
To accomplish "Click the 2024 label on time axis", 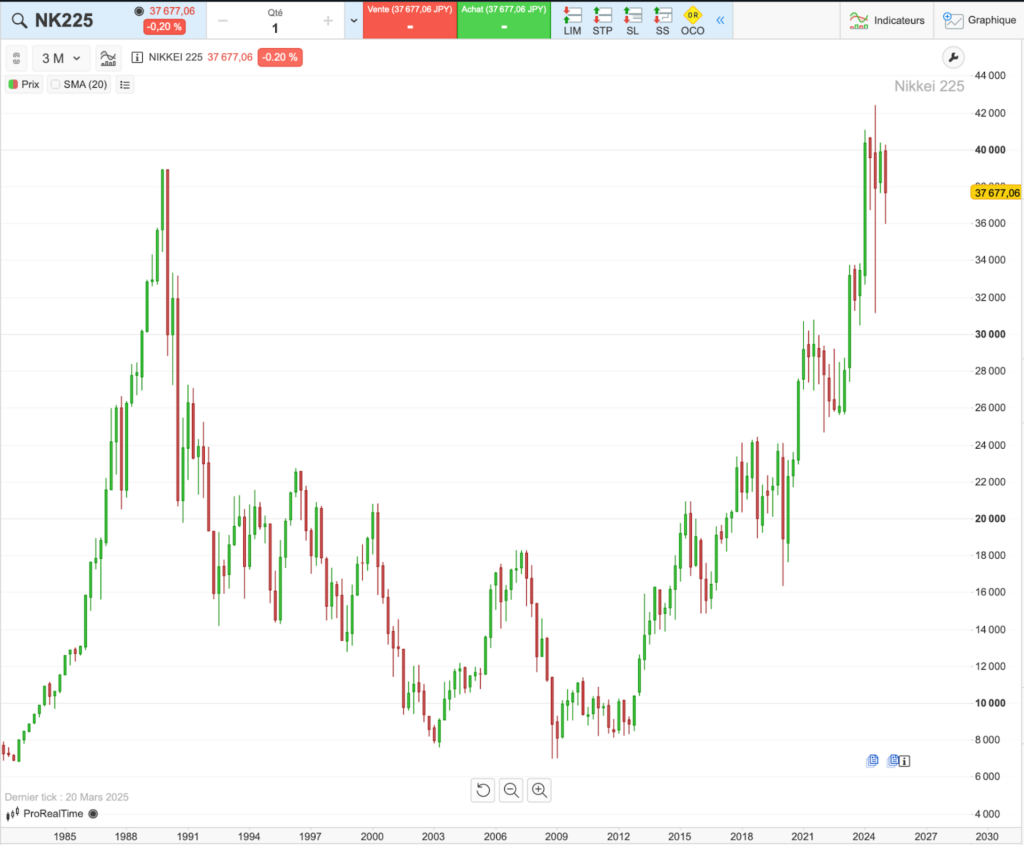I will (x=863, y=836).
